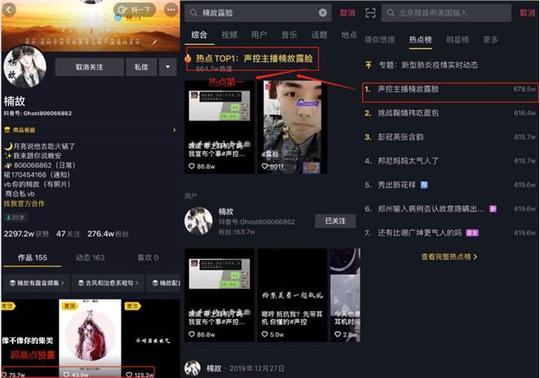
Task: Switch to the 热点榜 tab
Action: (420, 40)
